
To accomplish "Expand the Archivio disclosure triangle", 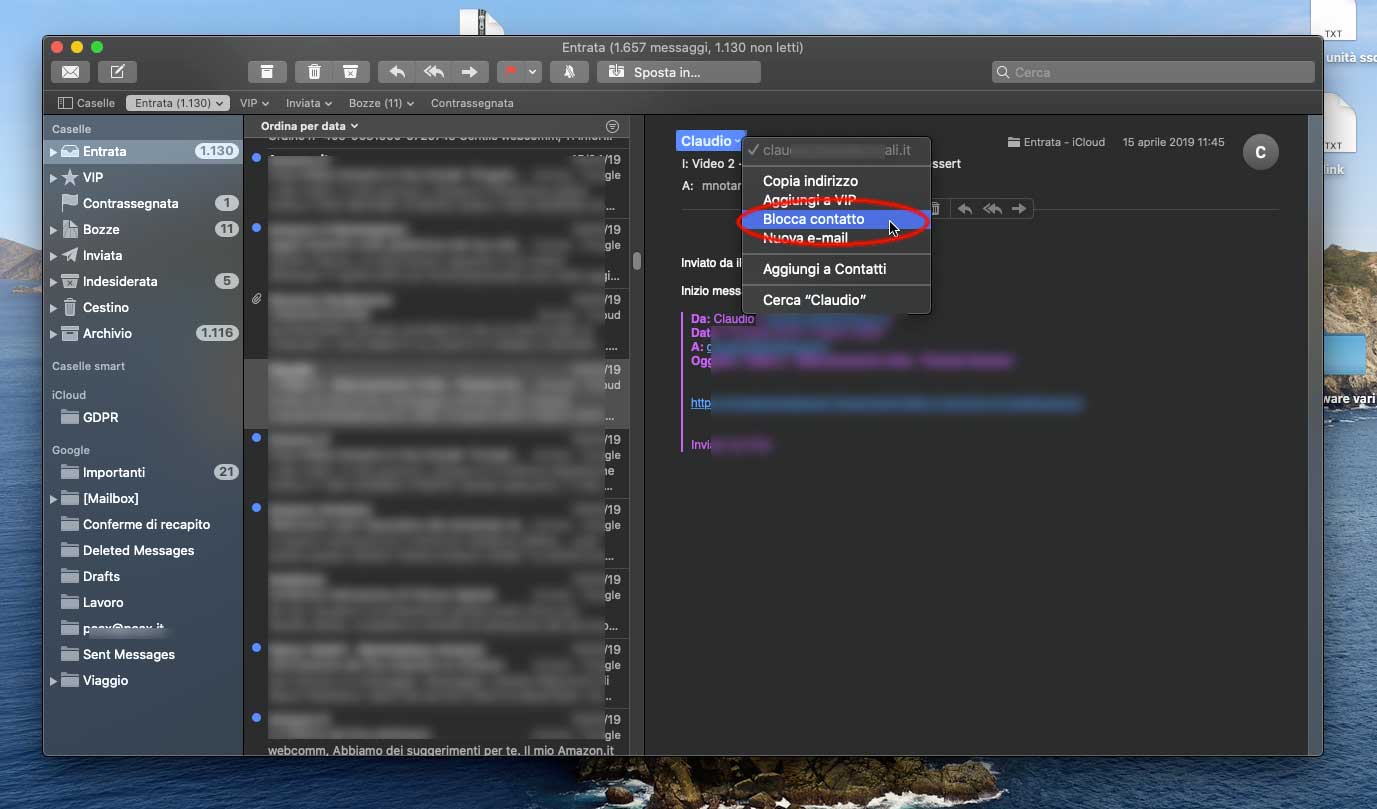I will [53, 334].
